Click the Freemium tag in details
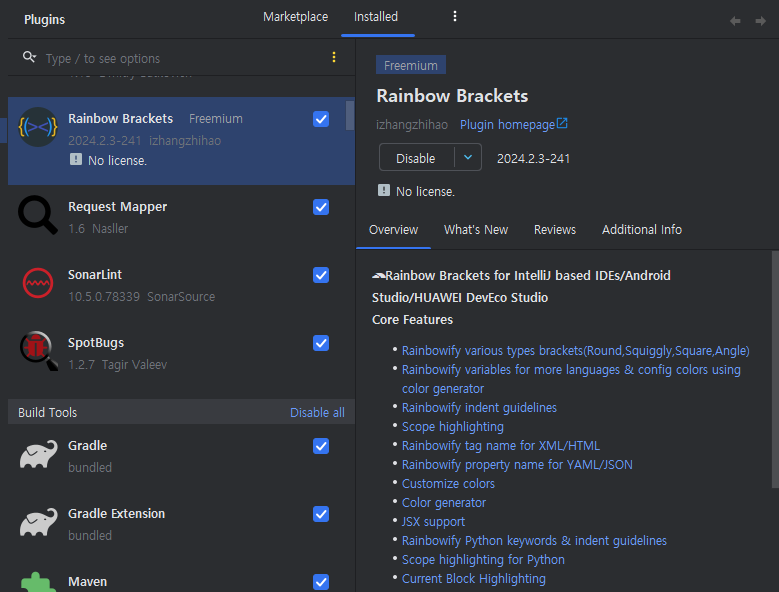This screenshot has height=592, width=779. click(410, 65)
